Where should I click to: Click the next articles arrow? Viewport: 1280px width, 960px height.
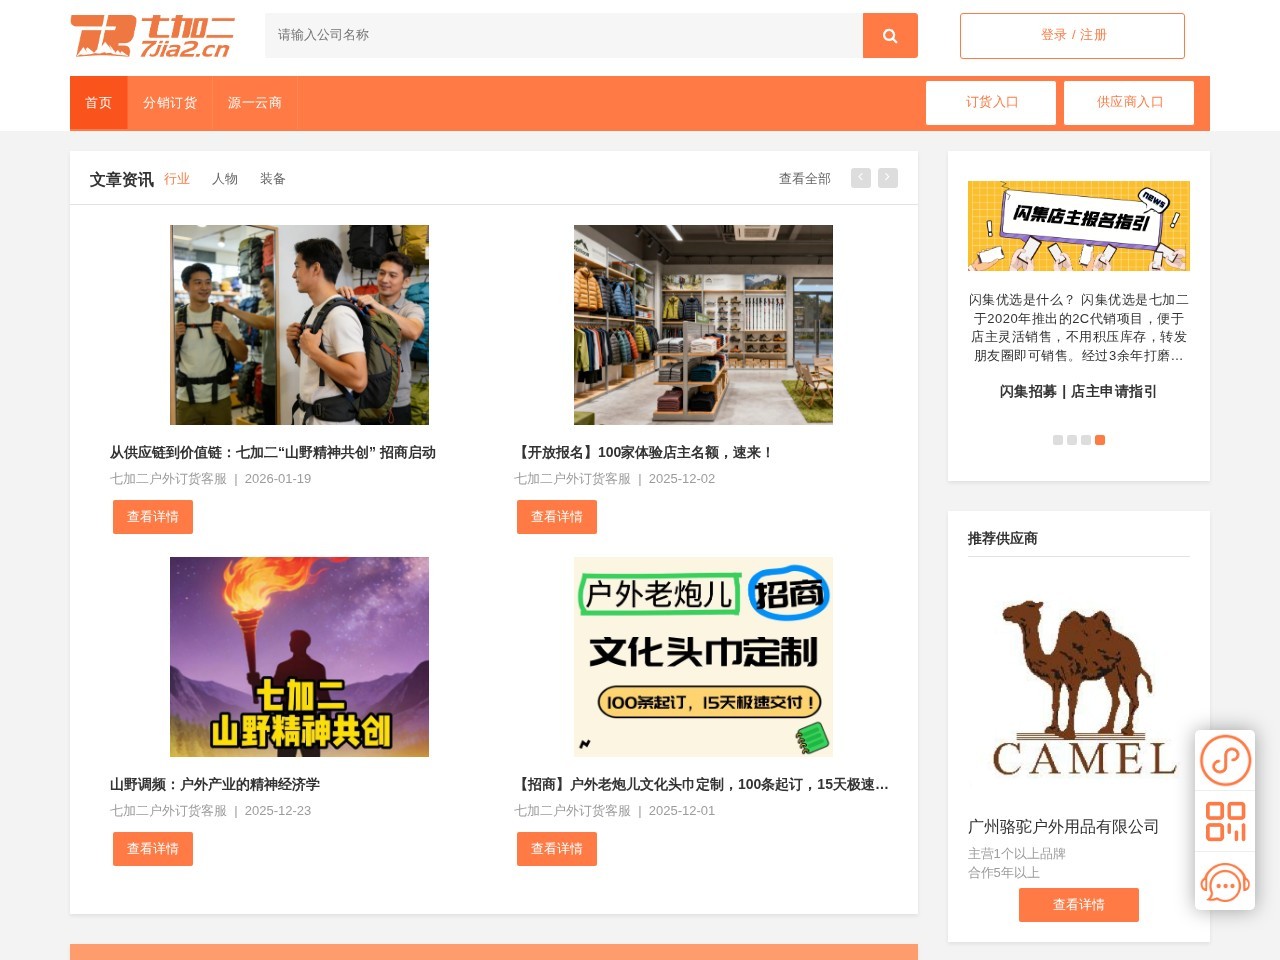(x=888, y=178)
